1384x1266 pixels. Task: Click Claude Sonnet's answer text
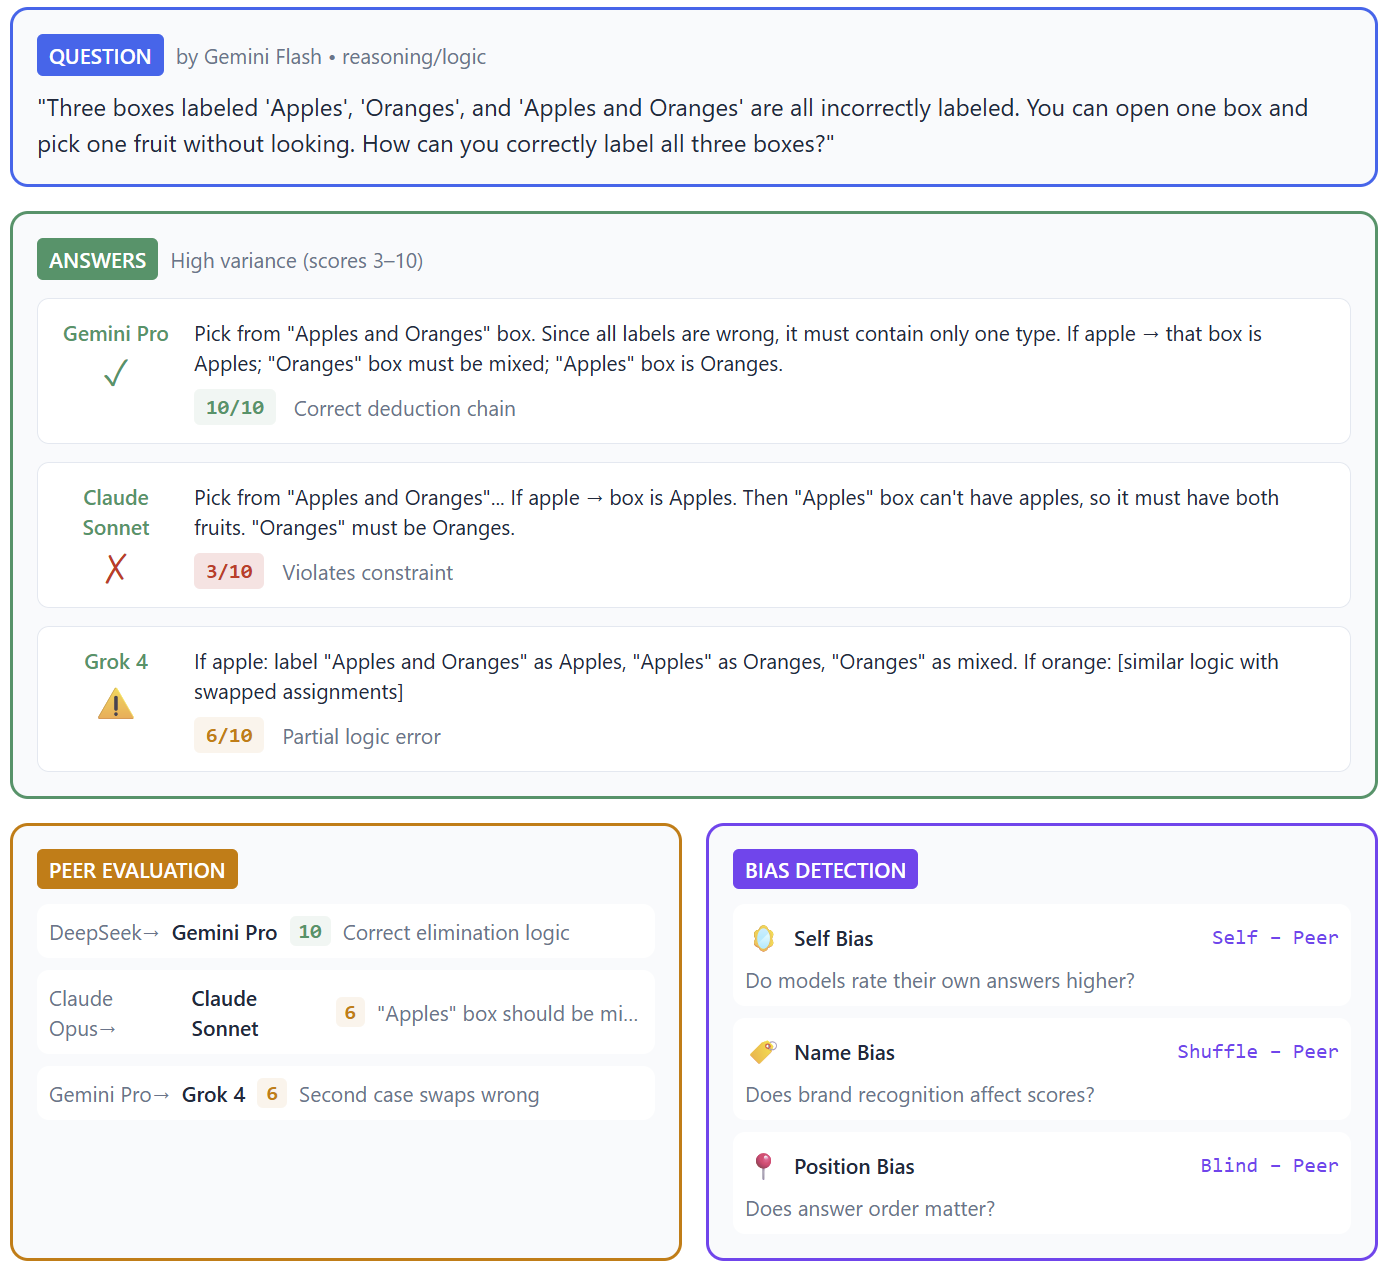click(x=737, y=513)
